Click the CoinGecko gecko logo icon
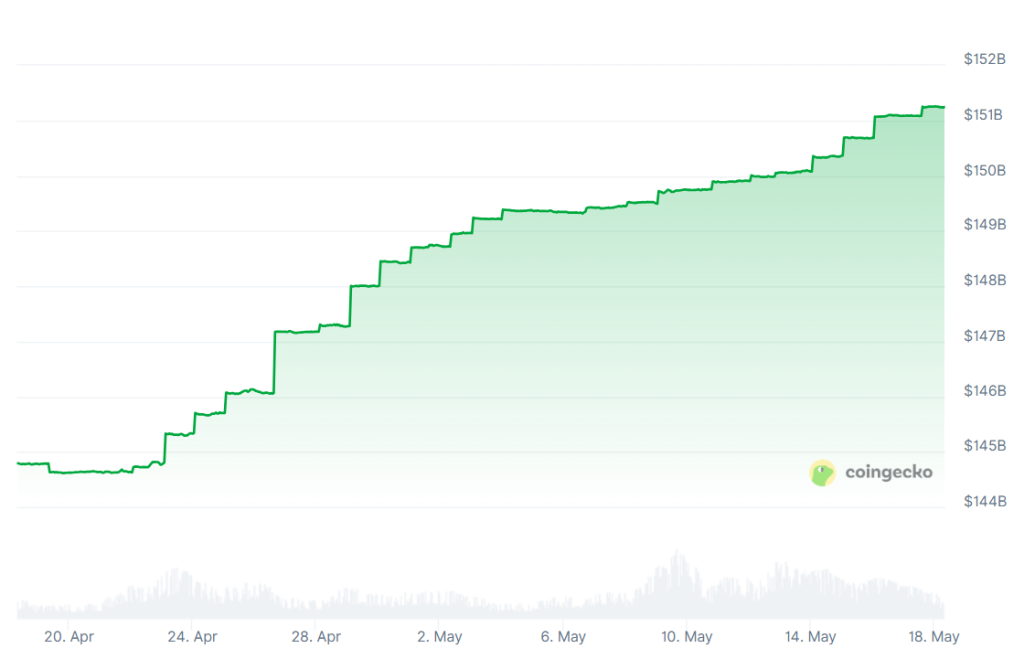The width and height of the screenshot is (1024, 659). (822, 473)
